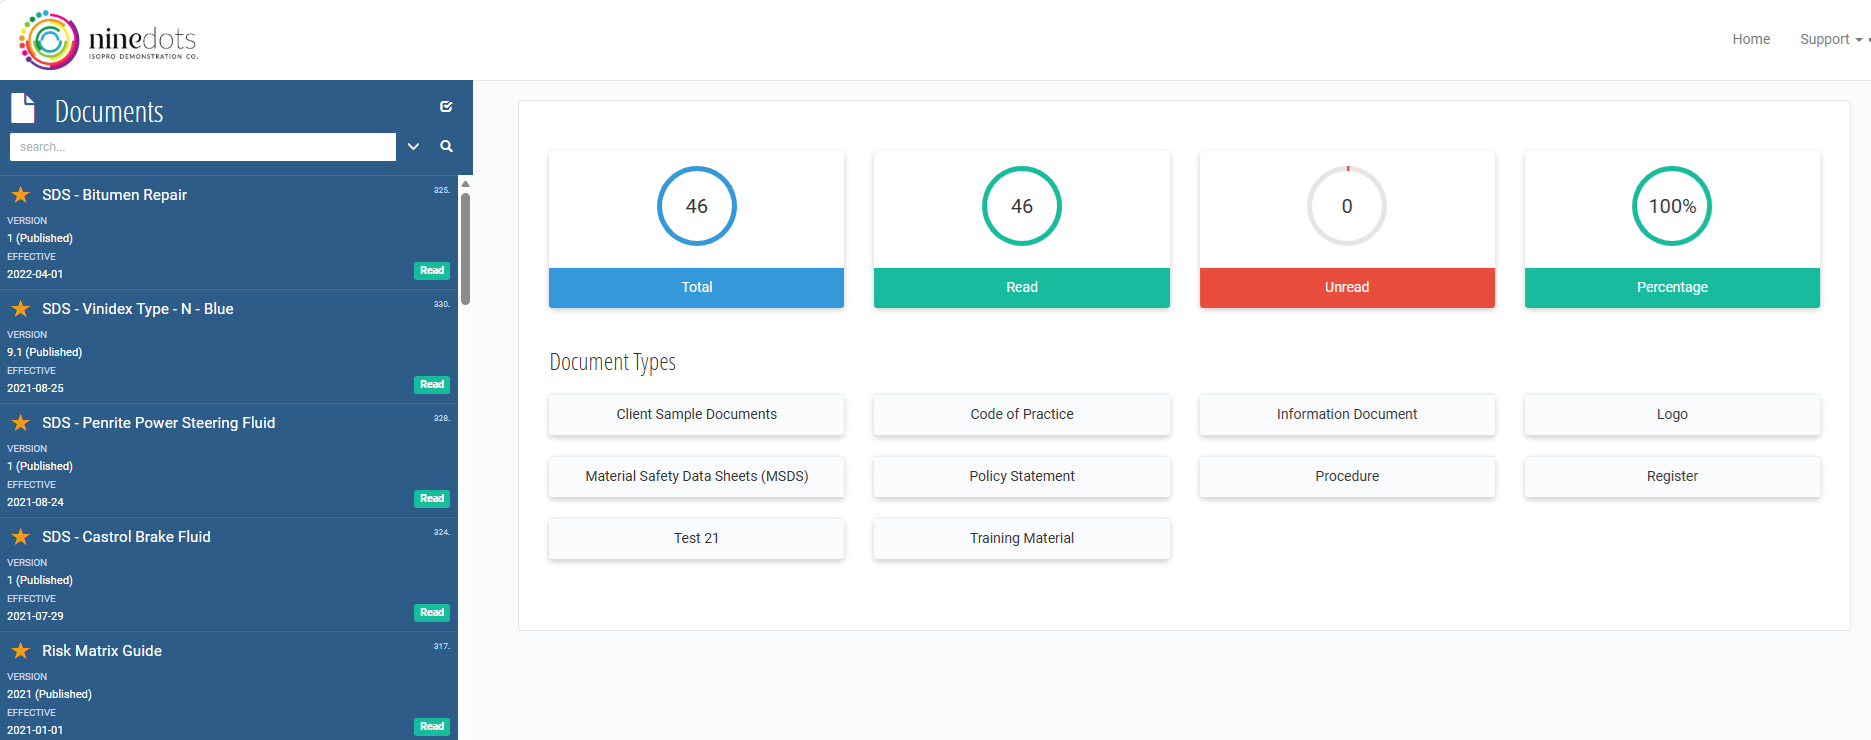Click the documents list scrollbar
The width and height of the screenshot is (1871, 740).
pyautogui.click(x=465, y=248)
